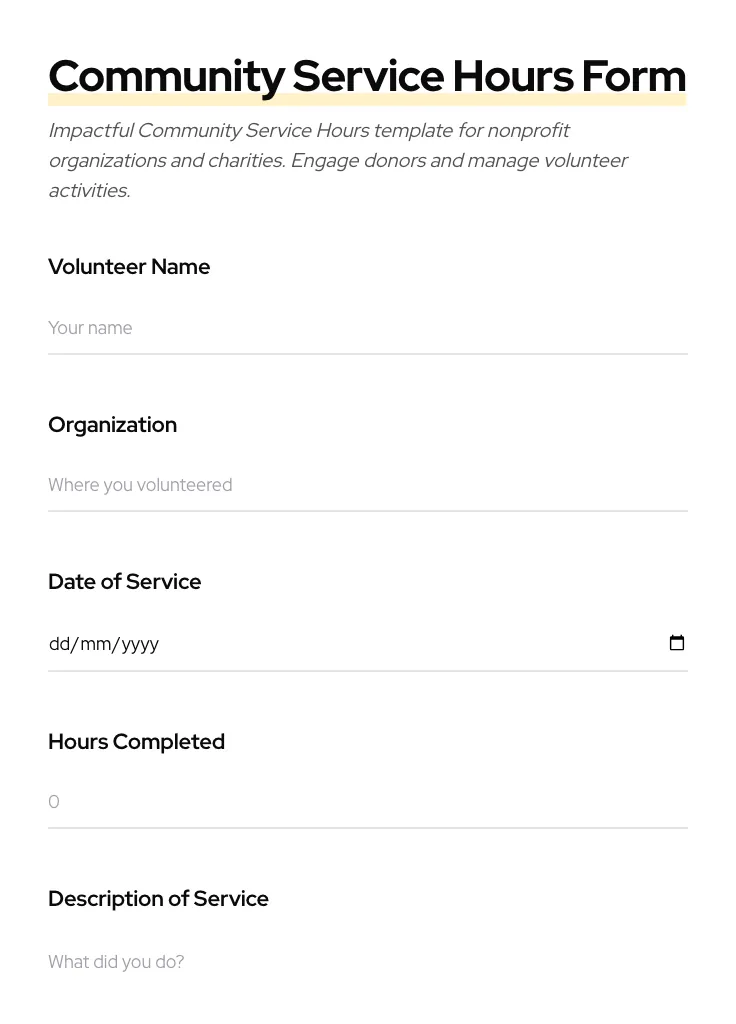
Task: Click the 'Organization' field label
Action: (112, 425)
